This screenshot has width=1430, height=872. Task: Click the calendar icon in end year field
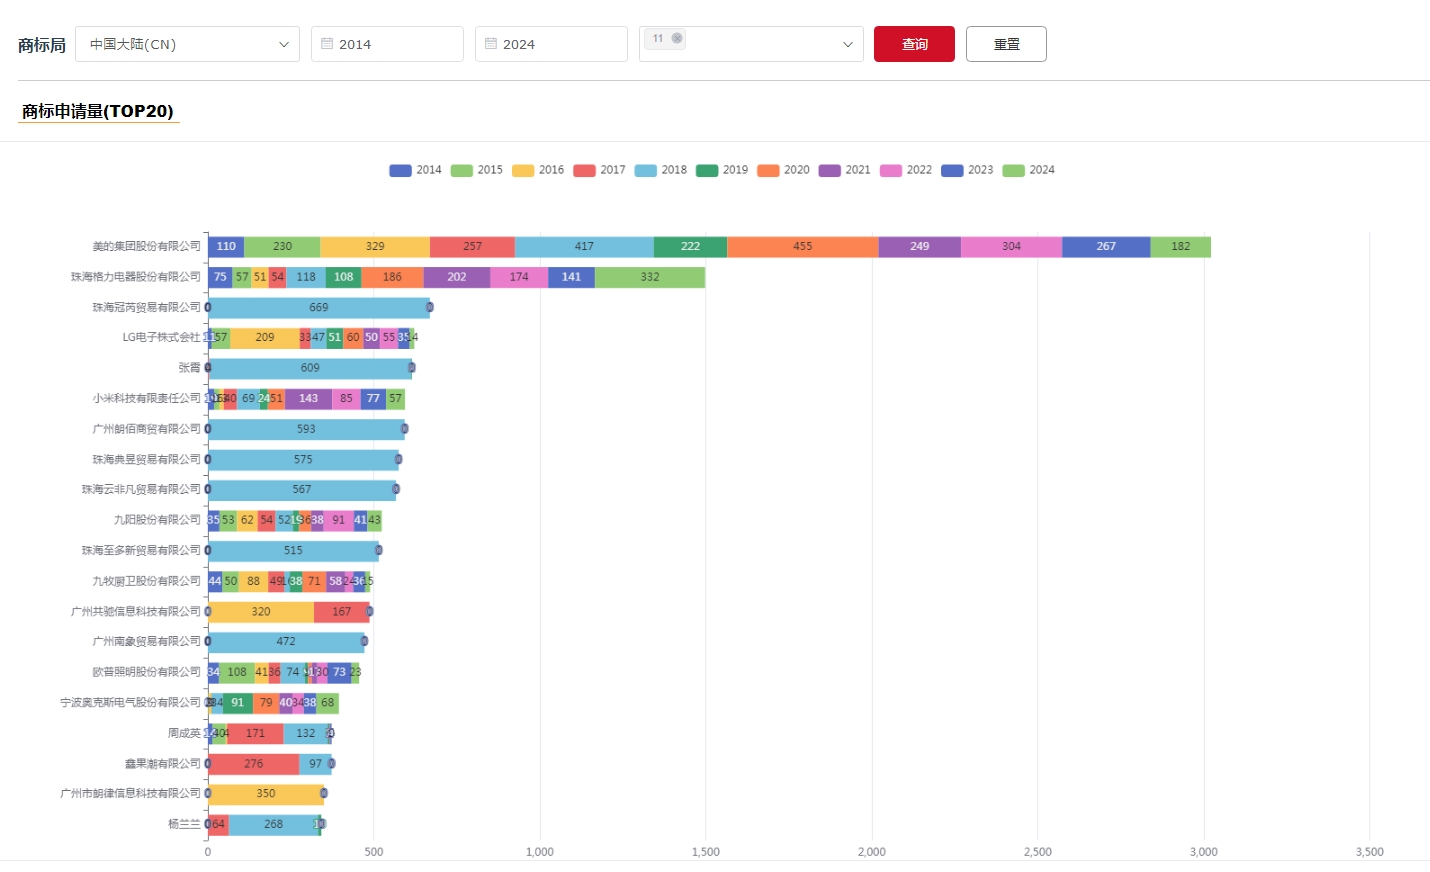tap(491, 44)
